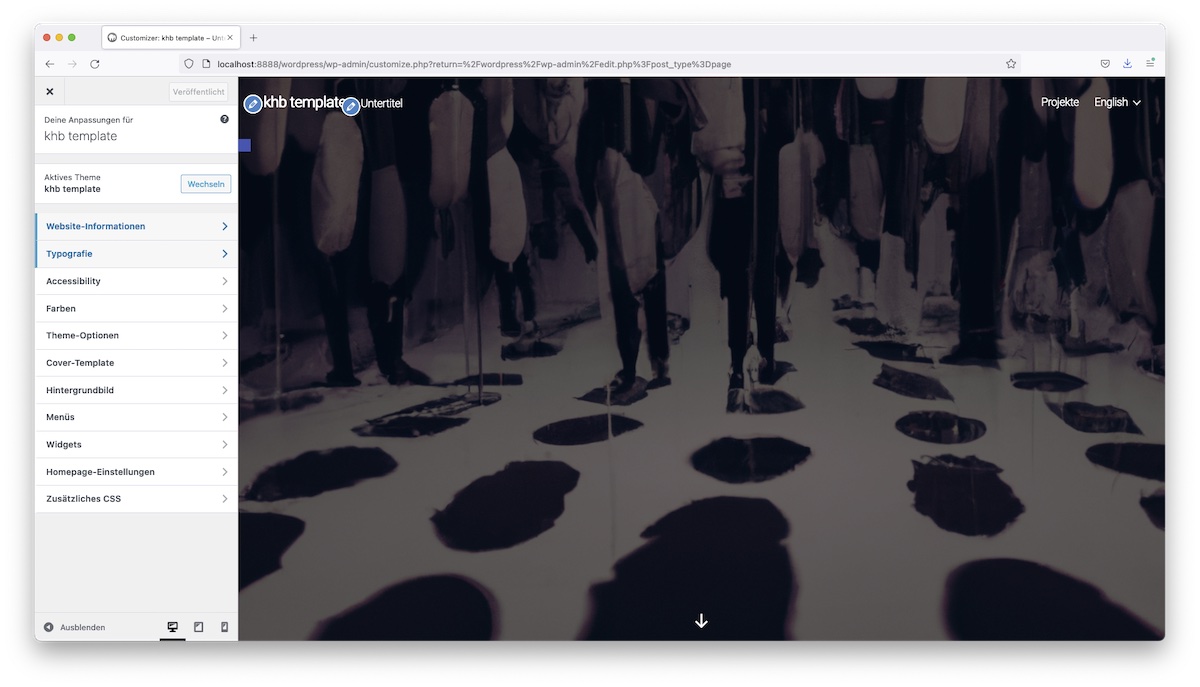
Task: Open the Website-Informationen section
Action: (137, 226)
